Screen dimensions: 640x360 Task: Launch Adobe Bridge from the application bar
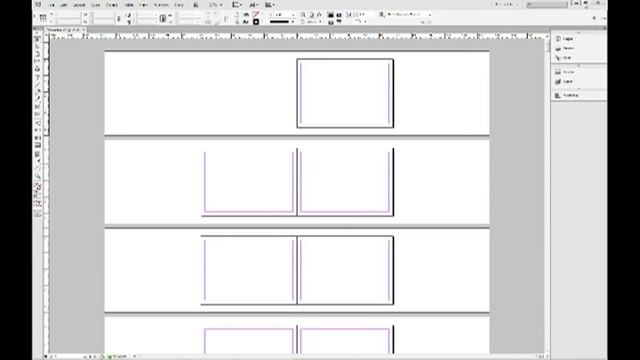pos(196,5)
